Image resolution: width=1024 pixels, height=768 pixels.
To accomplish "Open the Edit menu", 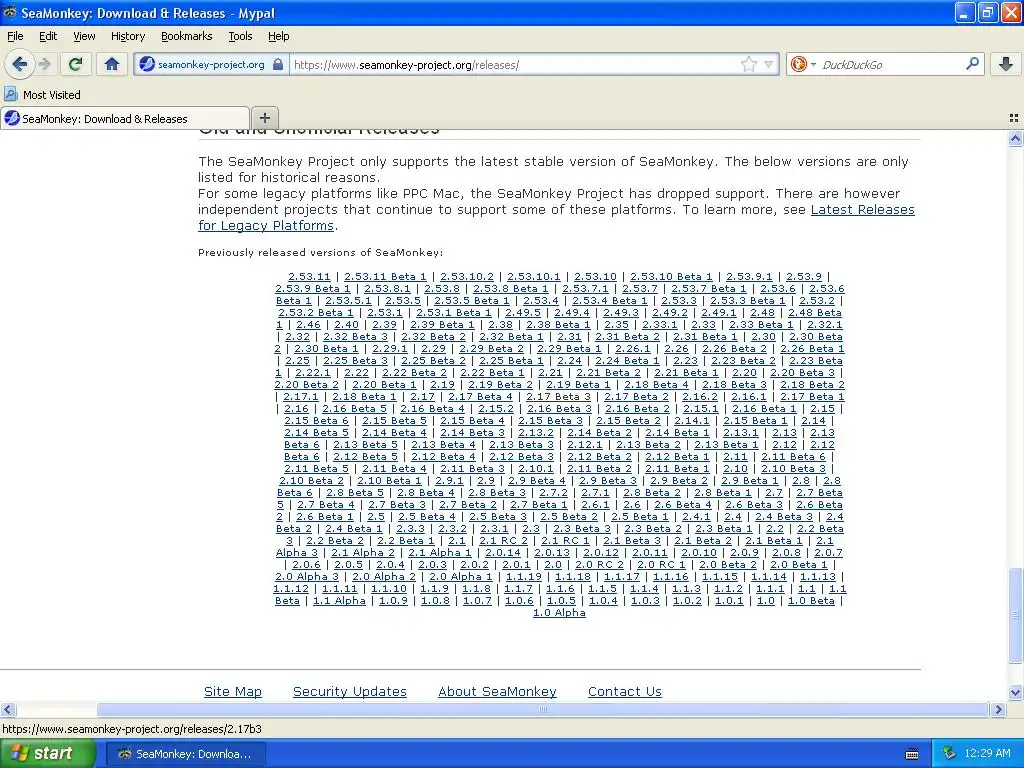I will tap(48, 36).
